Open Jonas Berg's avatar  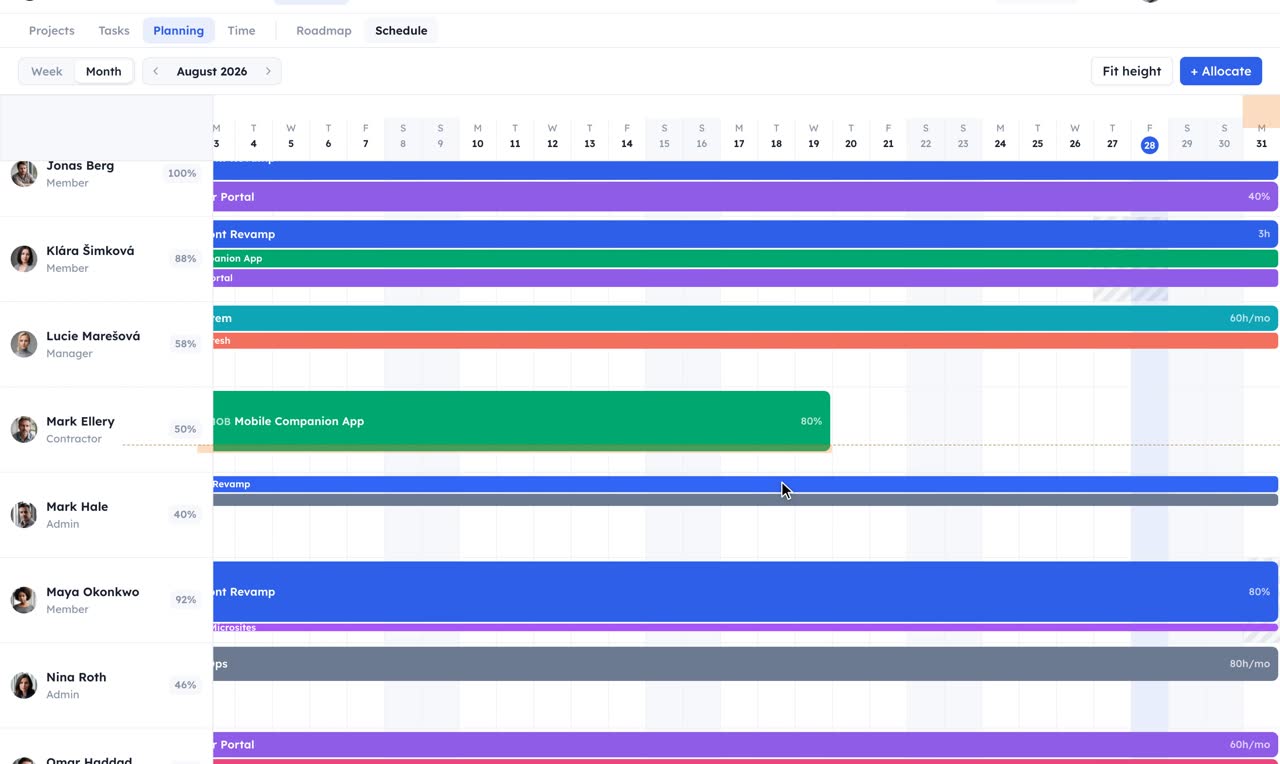pyautogui.click(x=24, y=173)
